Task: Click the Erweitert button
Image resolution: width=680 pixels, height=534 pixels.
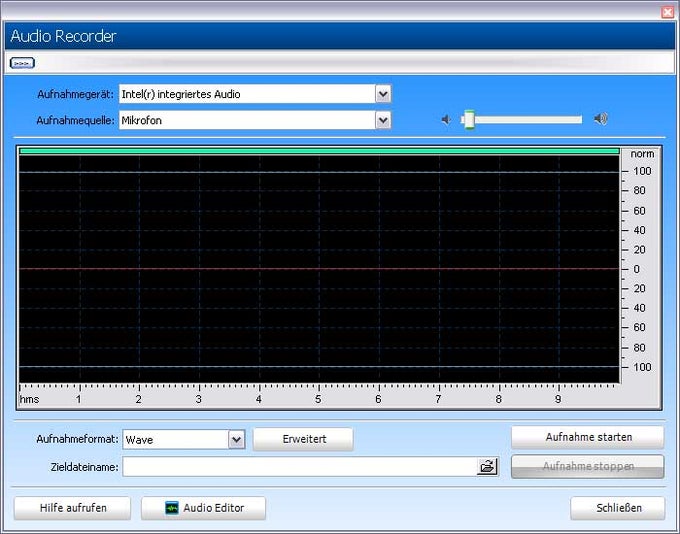Action: 303,439
